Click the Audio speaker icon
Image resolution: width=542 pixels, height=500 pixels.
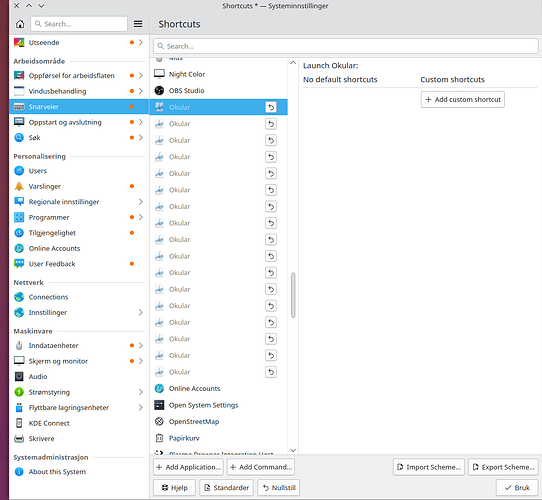click(x=19, y=377)
